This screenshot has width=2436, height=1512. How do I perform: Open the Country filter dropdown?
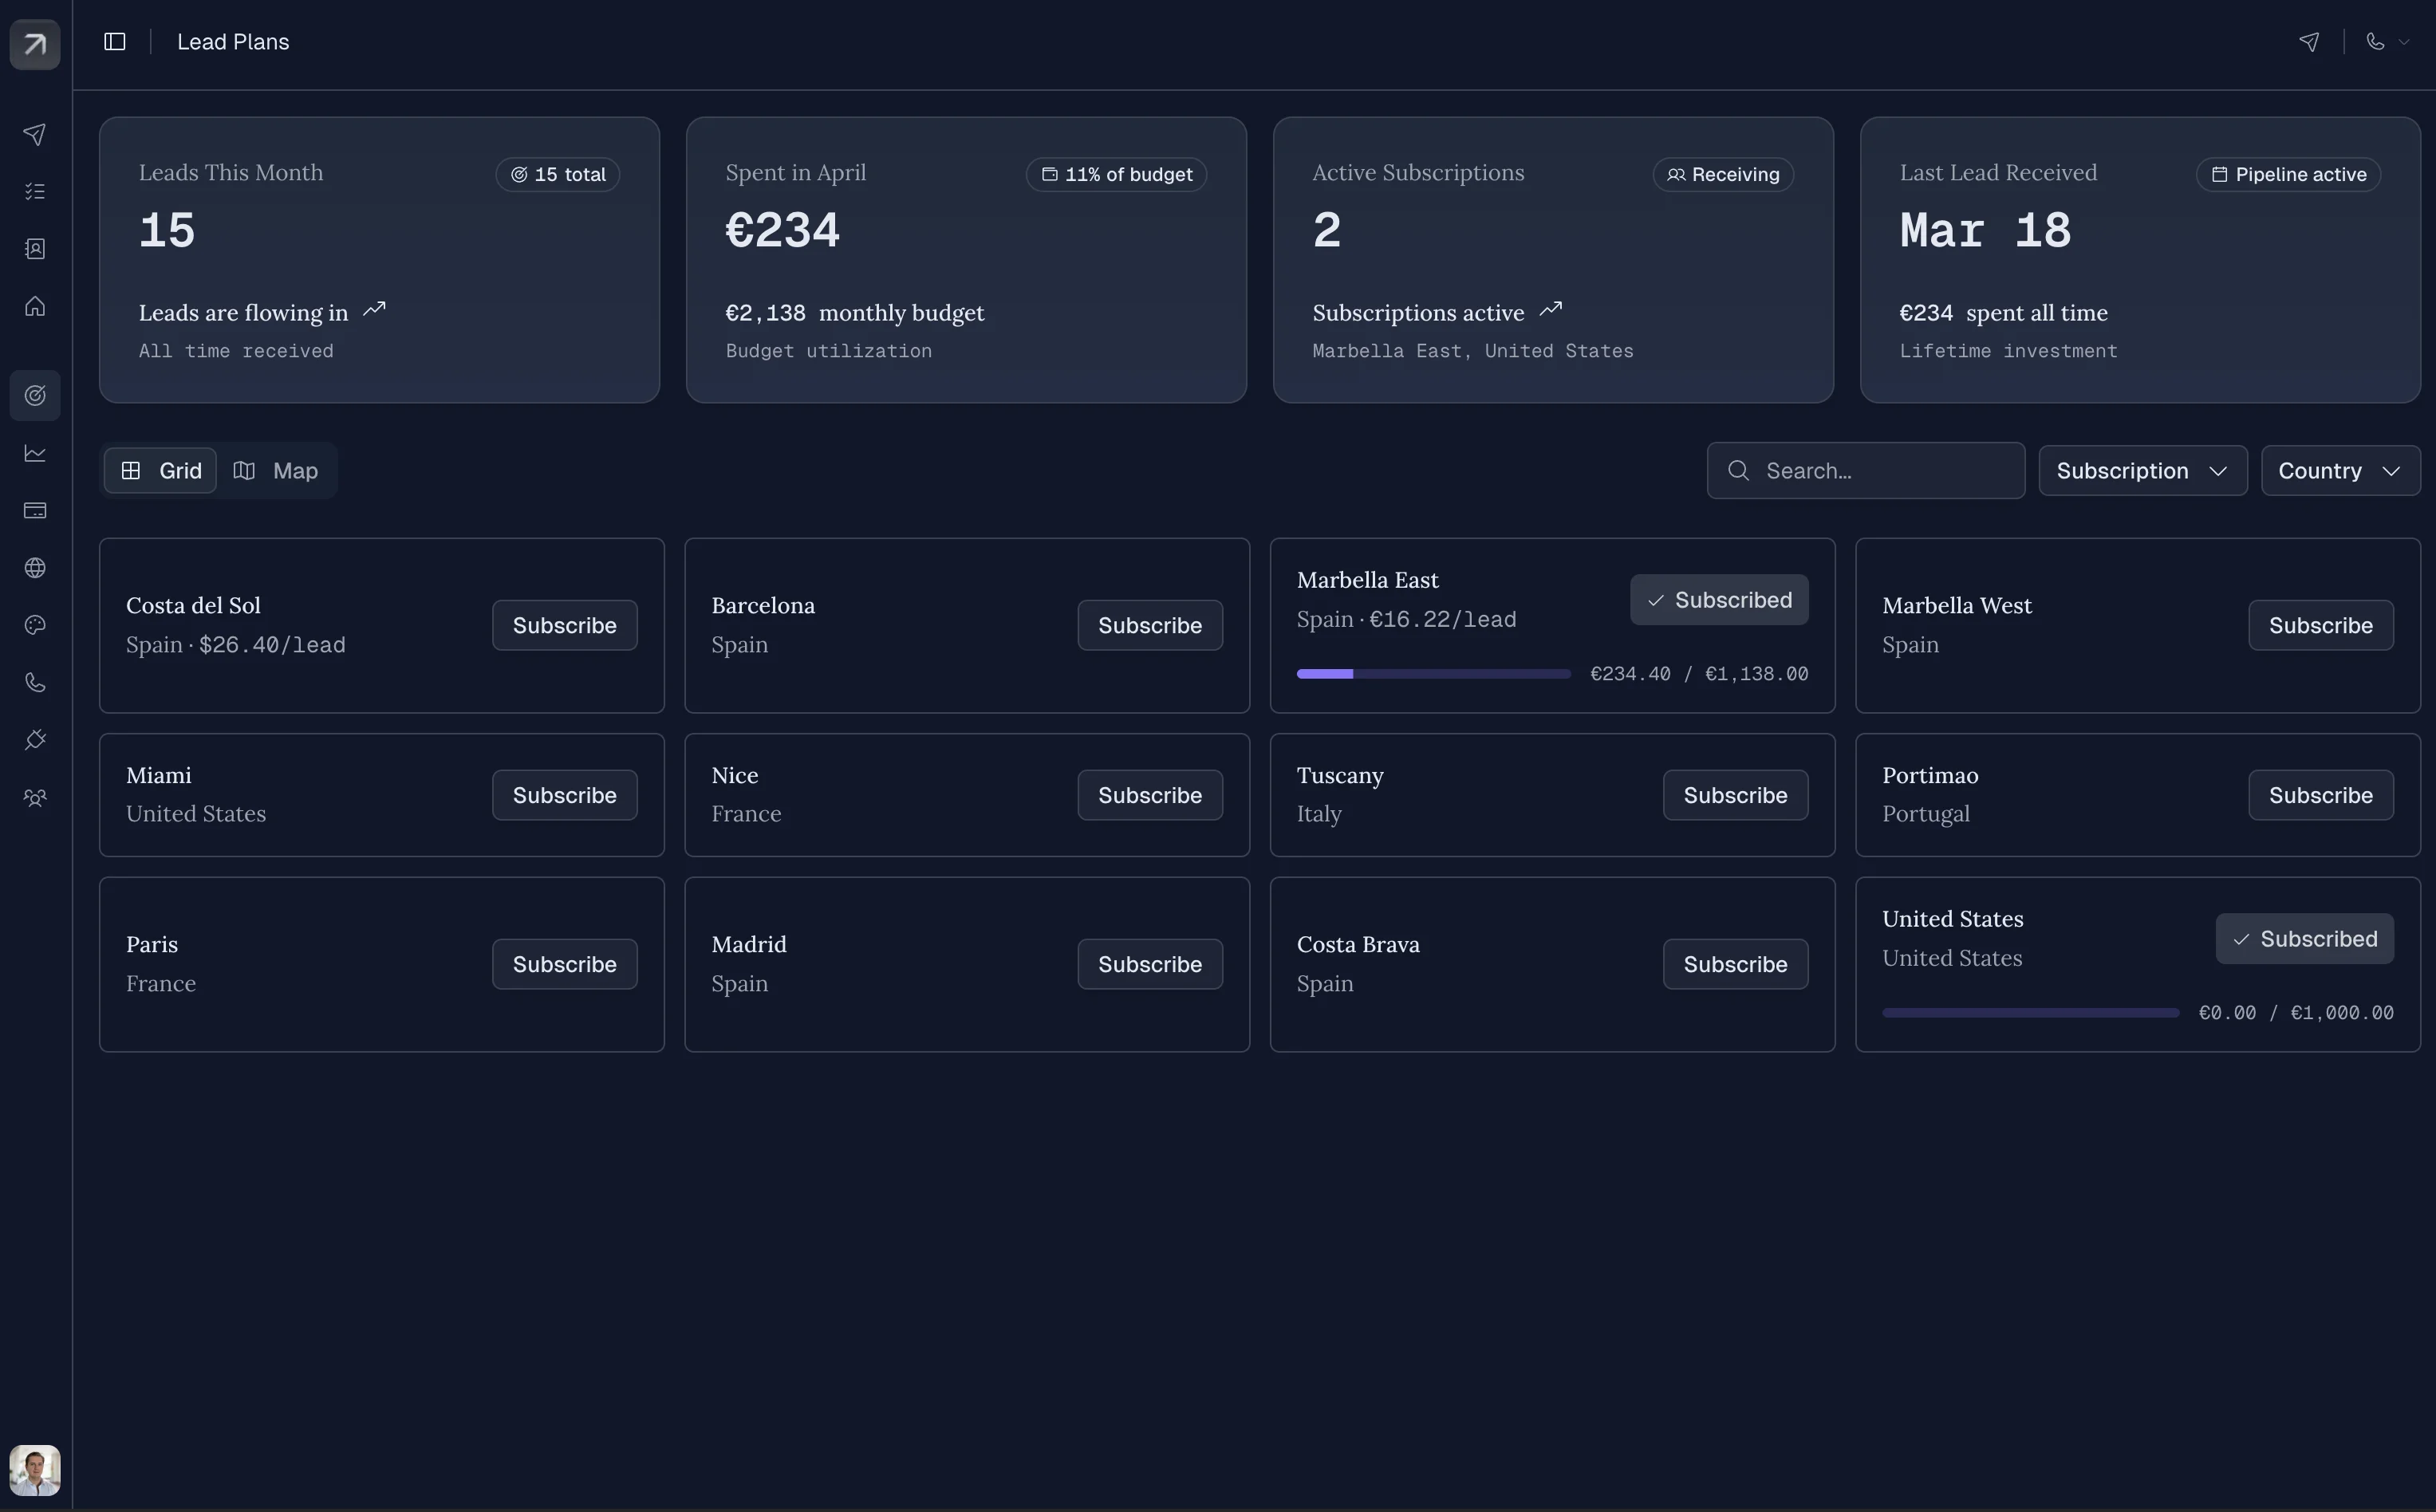(2339, 470)
